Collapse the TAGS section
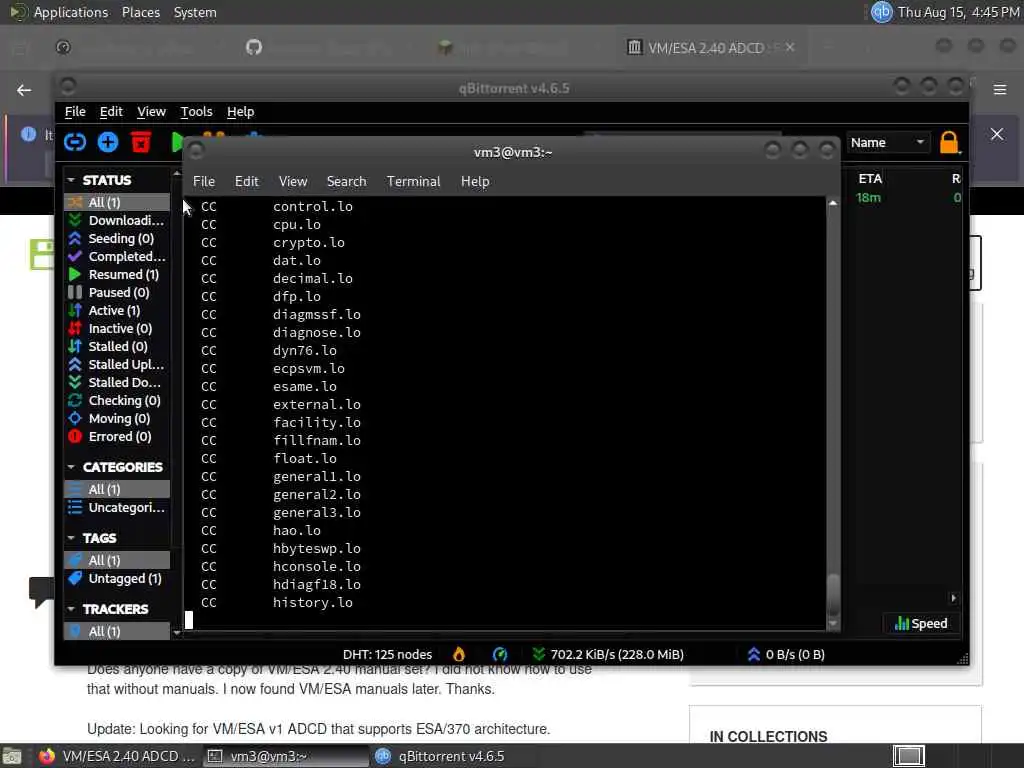The width and height of the screenshot is (1024, 768). pyautogui.click(x=71, y=537)
